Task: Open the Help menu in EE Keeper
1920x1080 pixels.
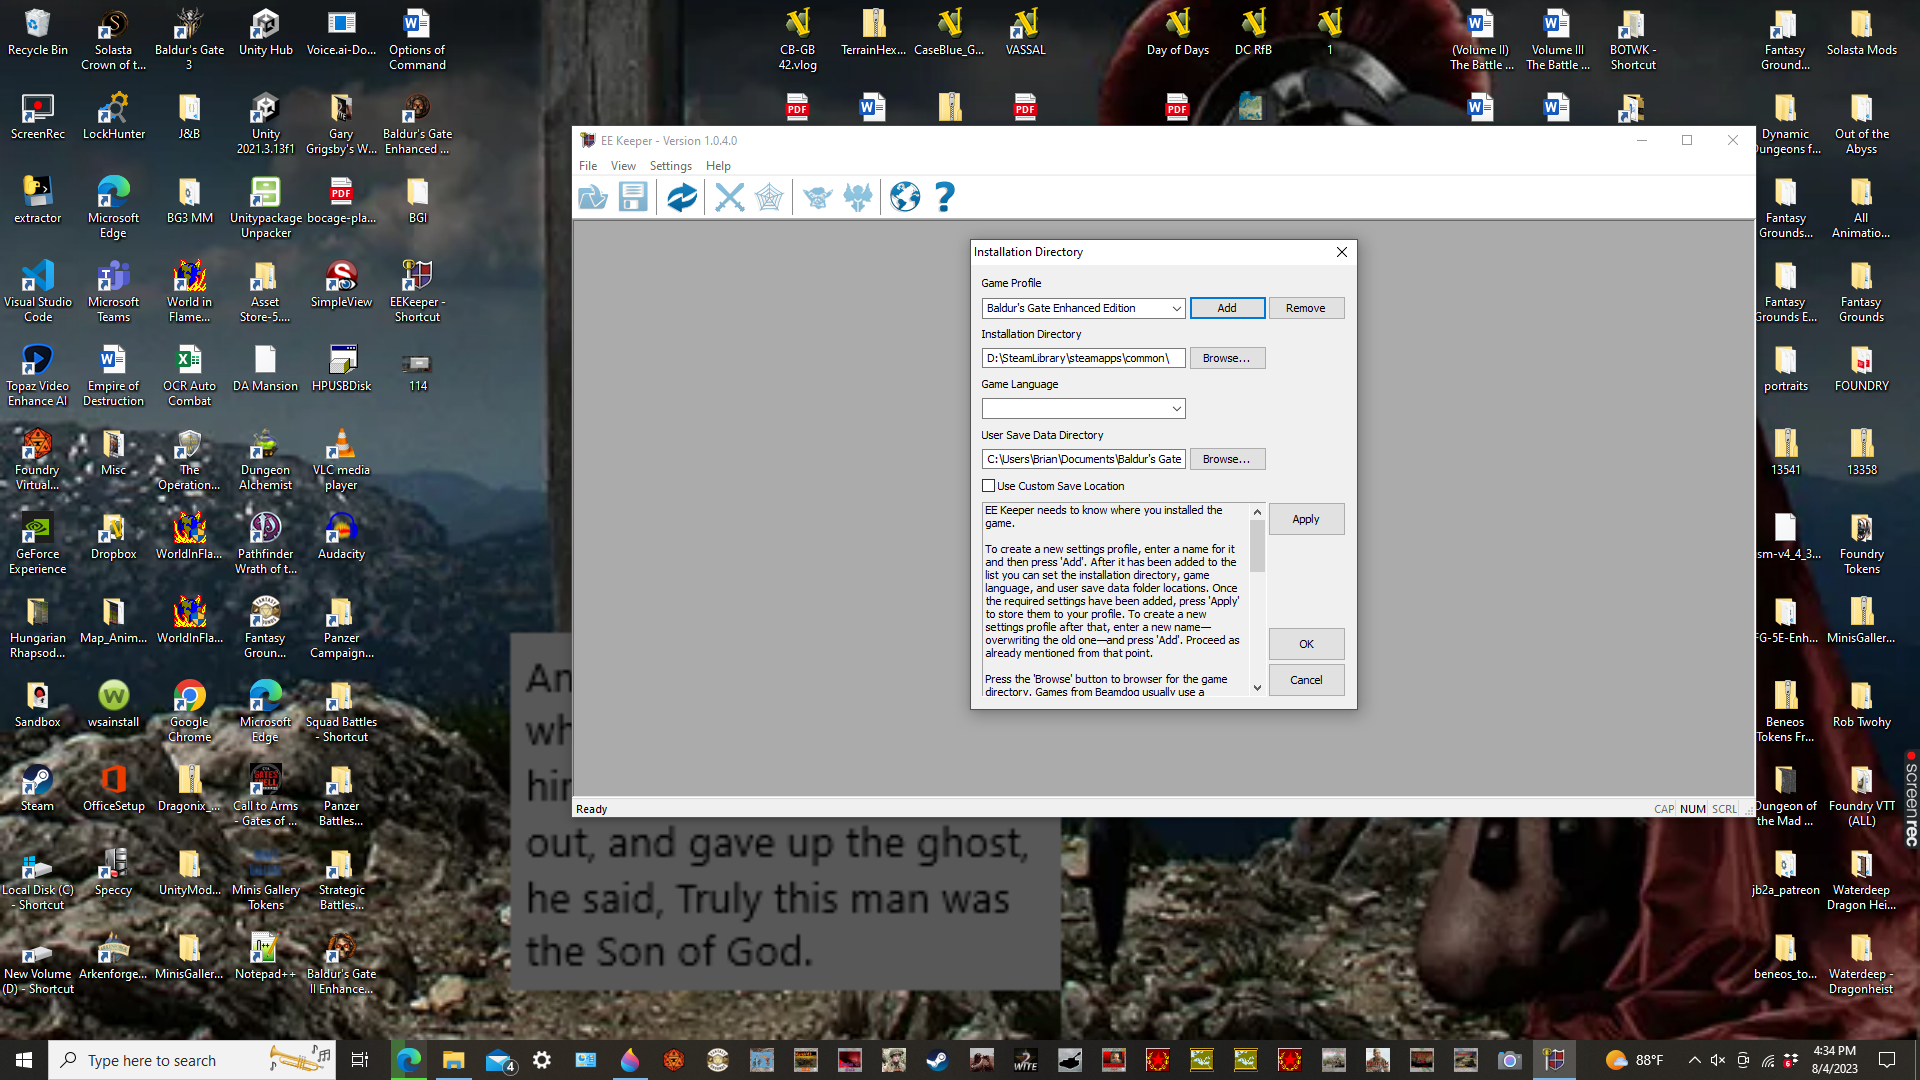Action: click(x=718, y=166)
